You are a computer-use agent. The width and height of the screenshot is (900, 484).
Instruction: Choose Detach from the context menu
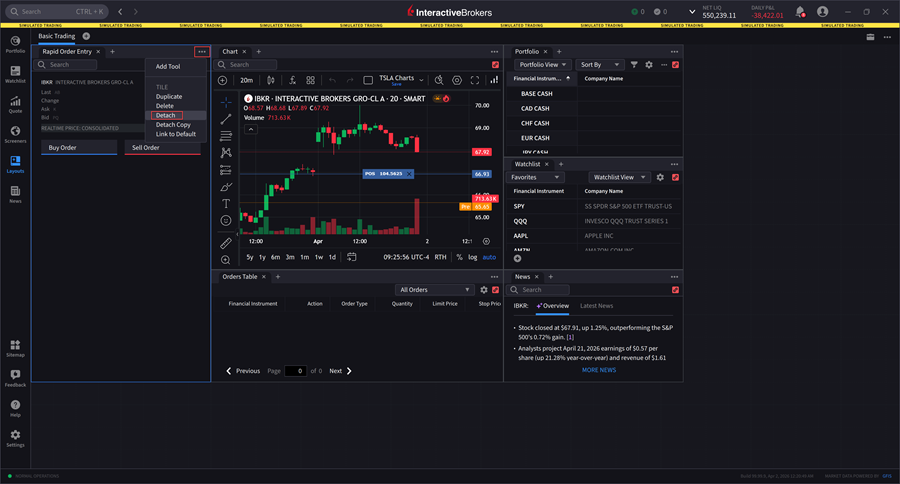(166, 116)
